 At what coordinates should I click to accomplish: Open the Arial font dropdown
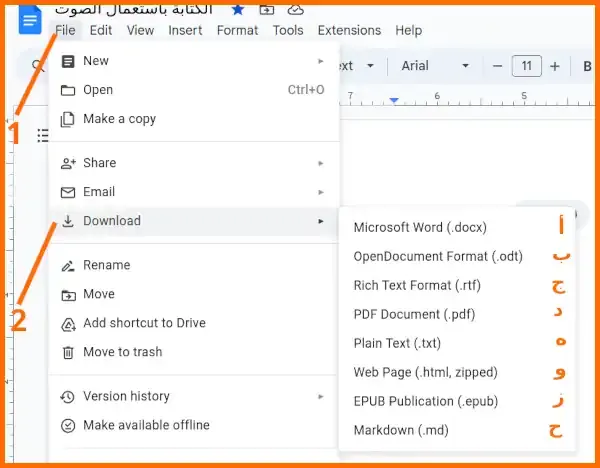(x=435, y=66)
